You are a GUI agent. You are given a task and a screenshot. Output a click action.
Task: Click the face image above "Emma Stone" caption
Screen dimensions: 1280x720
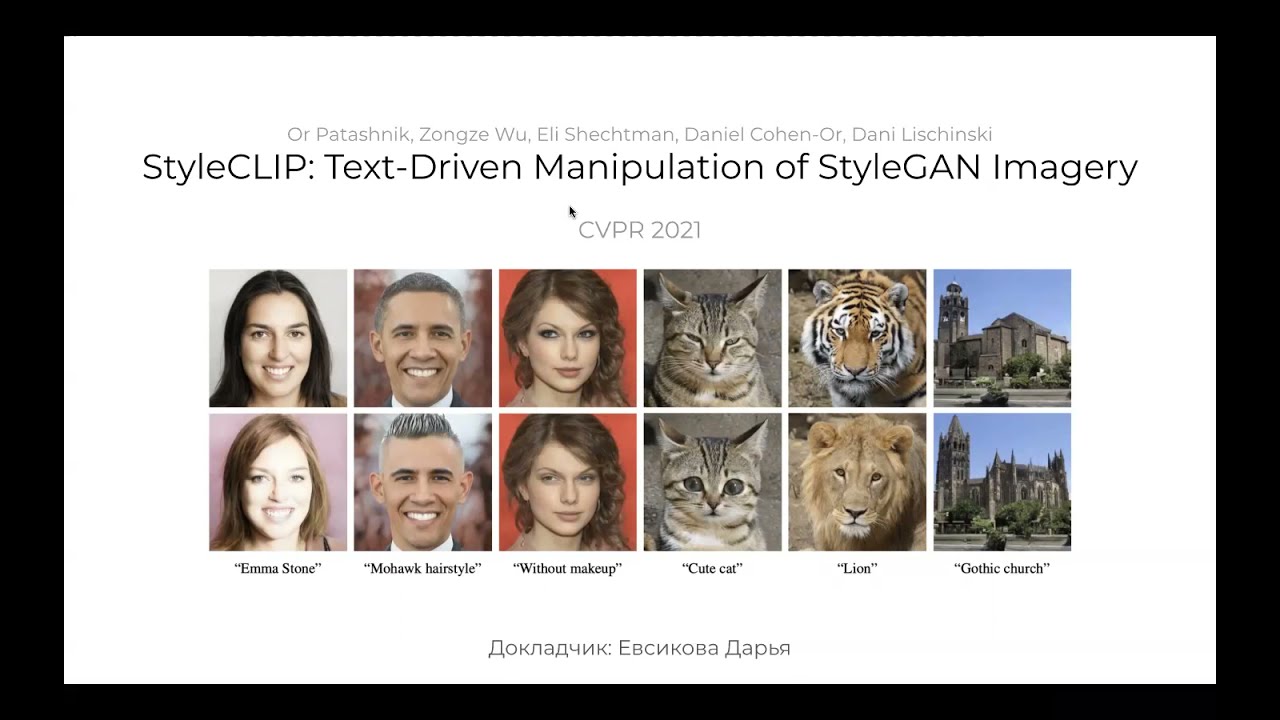pyautogui.click(x=278, y=482)
